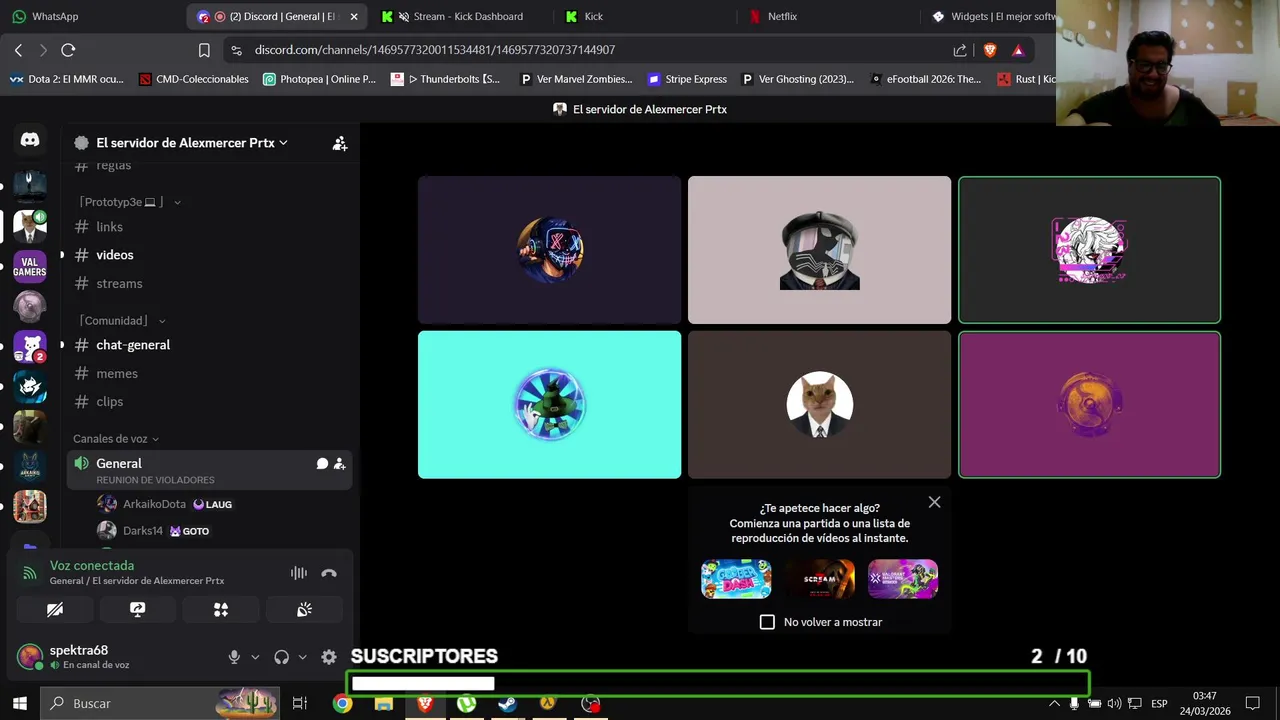
Task: Bookmark this page icon
Action: 204,50
